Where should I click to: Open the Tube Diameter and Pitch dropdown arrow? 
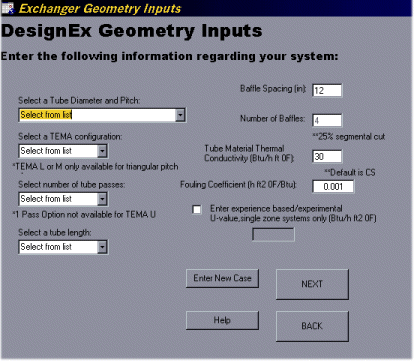(x=180, y=115)
